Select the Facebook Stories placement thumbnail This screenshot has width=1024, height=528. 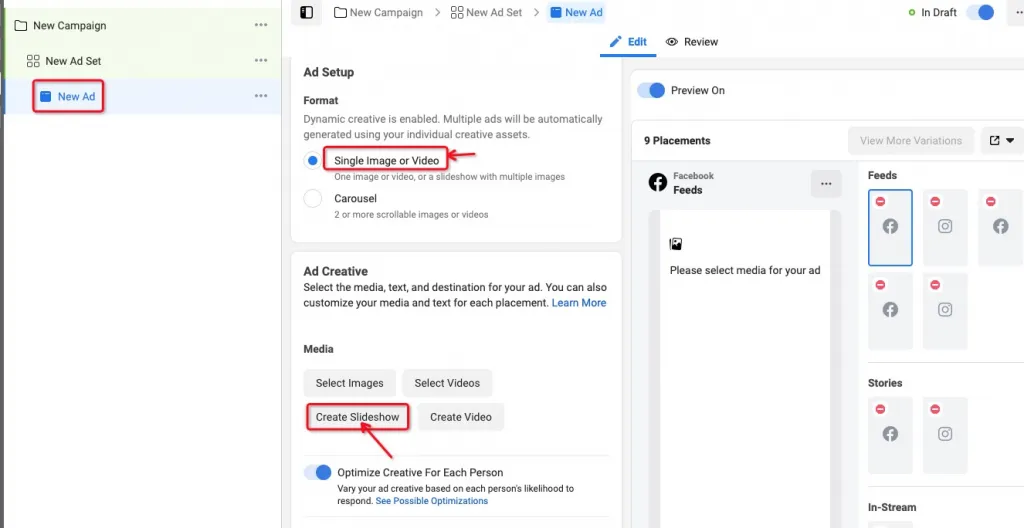[890, 434]
